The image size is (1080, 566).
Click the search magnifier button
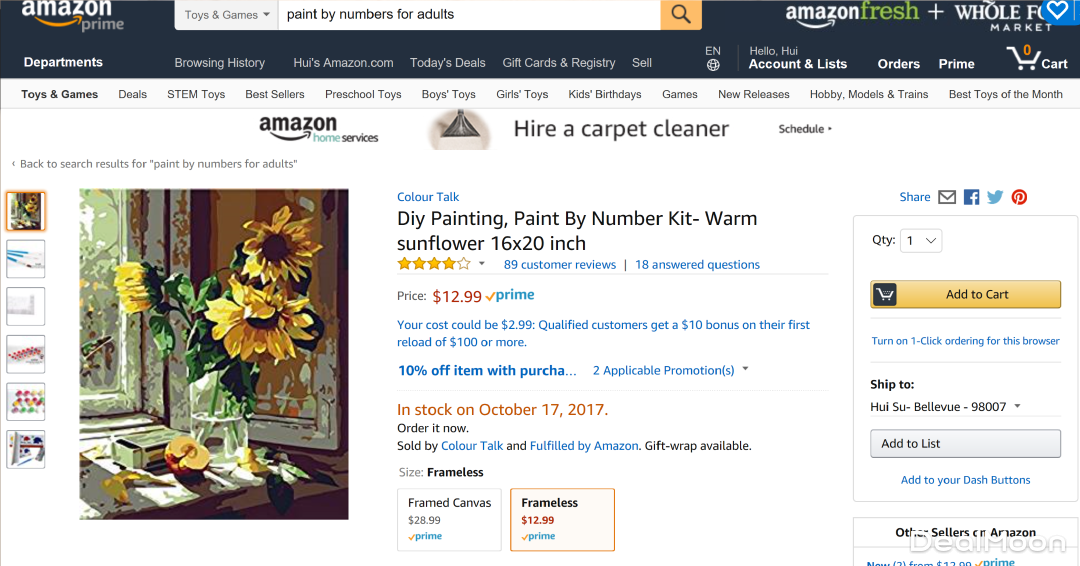click(x=681, y=14)
